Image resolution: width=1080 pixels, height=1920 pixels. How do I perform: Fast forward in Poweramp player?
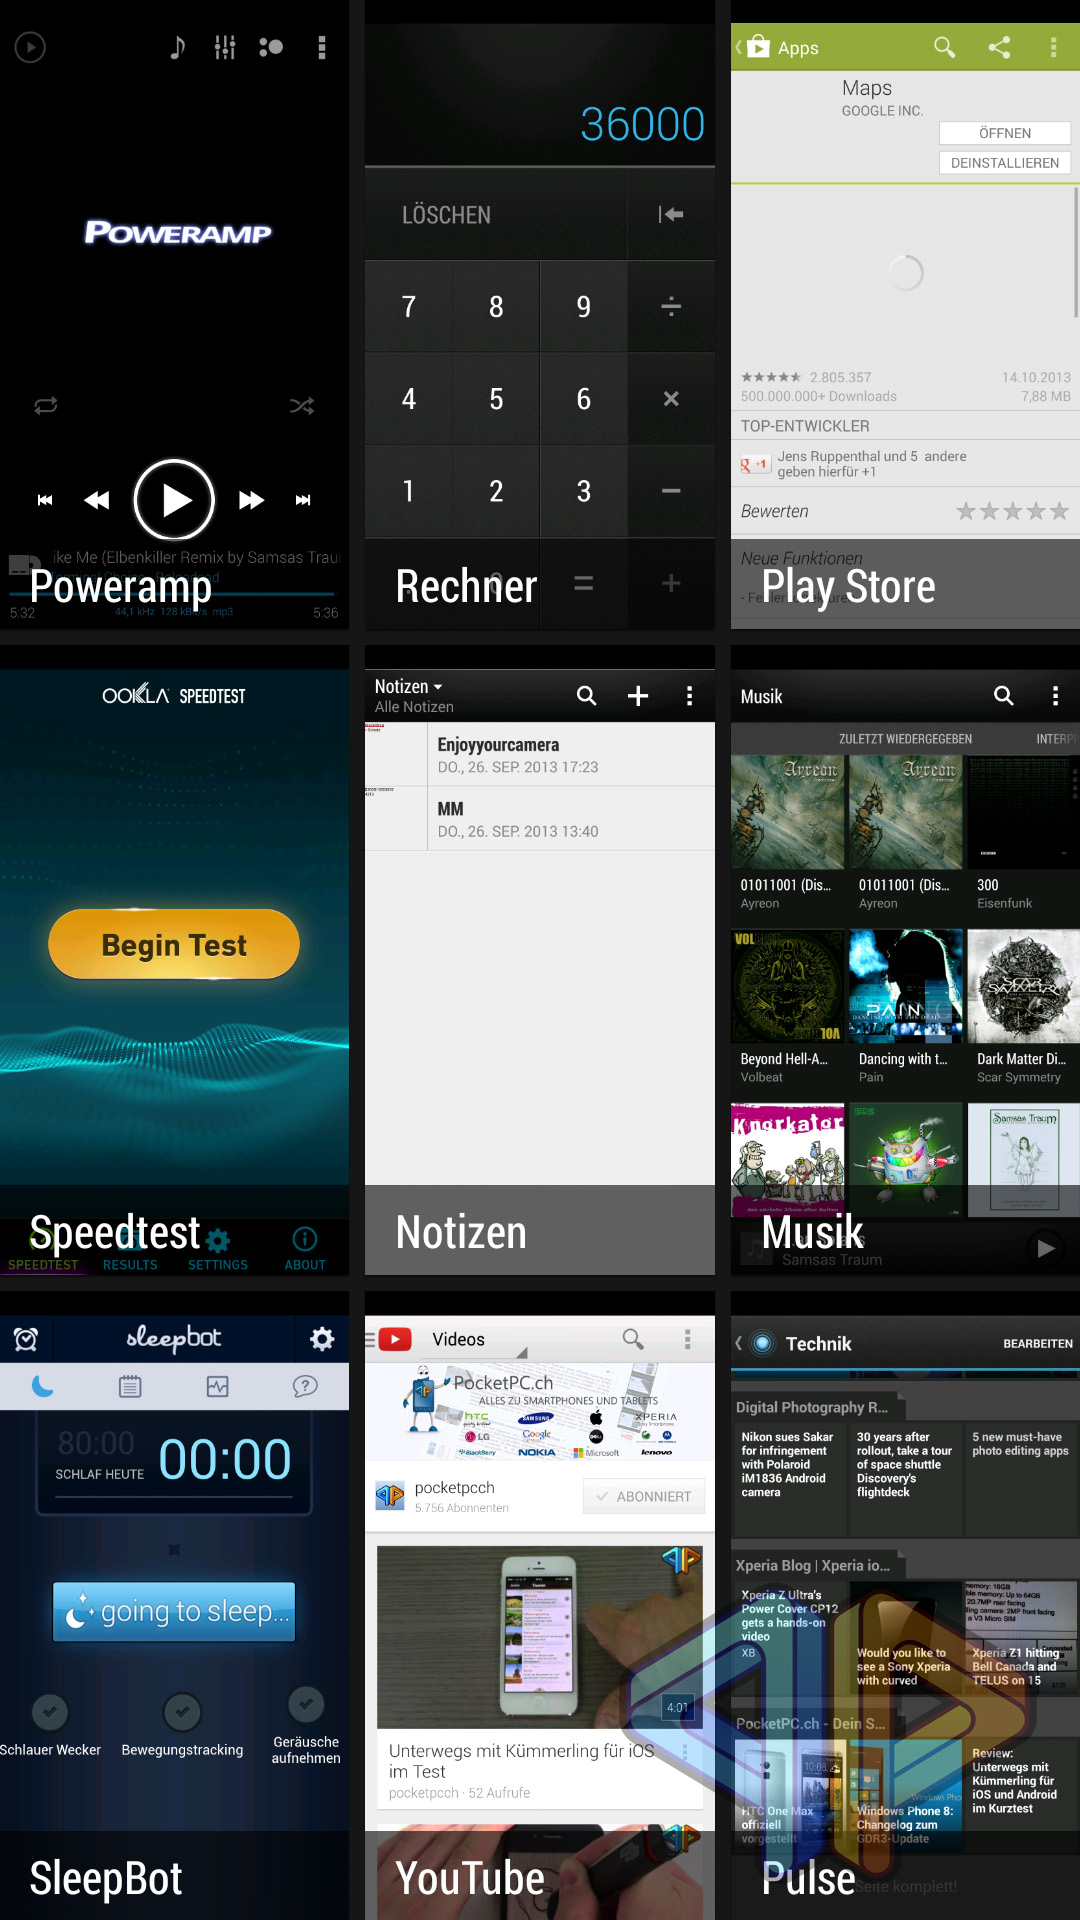(251, 500)
